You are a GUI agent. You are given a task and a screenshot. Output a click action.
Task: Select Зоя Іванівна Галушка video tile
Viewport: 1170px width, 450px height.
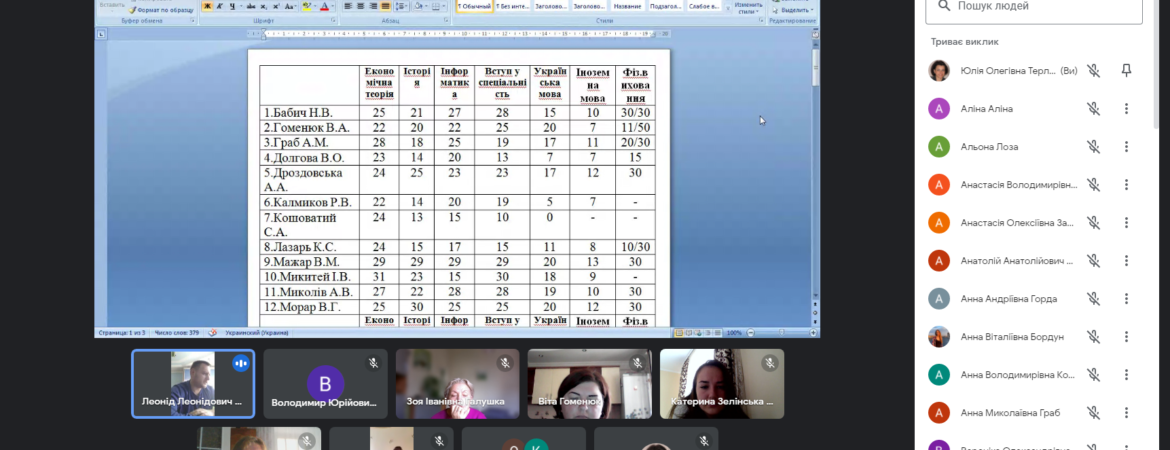pos(457,384)
